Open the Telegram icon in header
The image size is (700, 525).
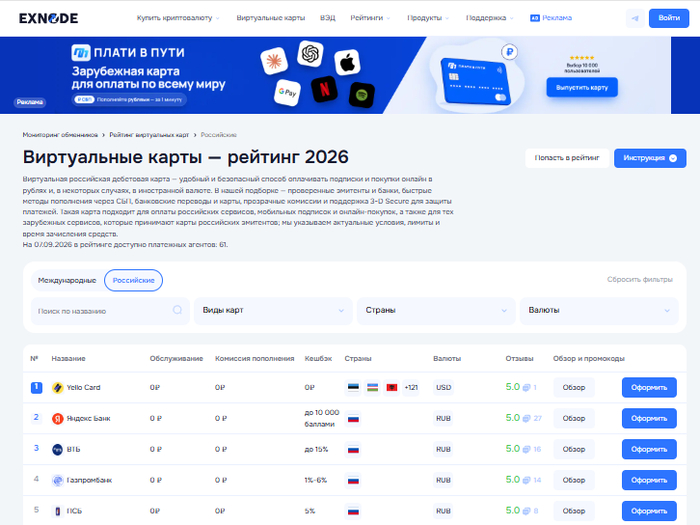pyautogui.click(x=635, y=18)
